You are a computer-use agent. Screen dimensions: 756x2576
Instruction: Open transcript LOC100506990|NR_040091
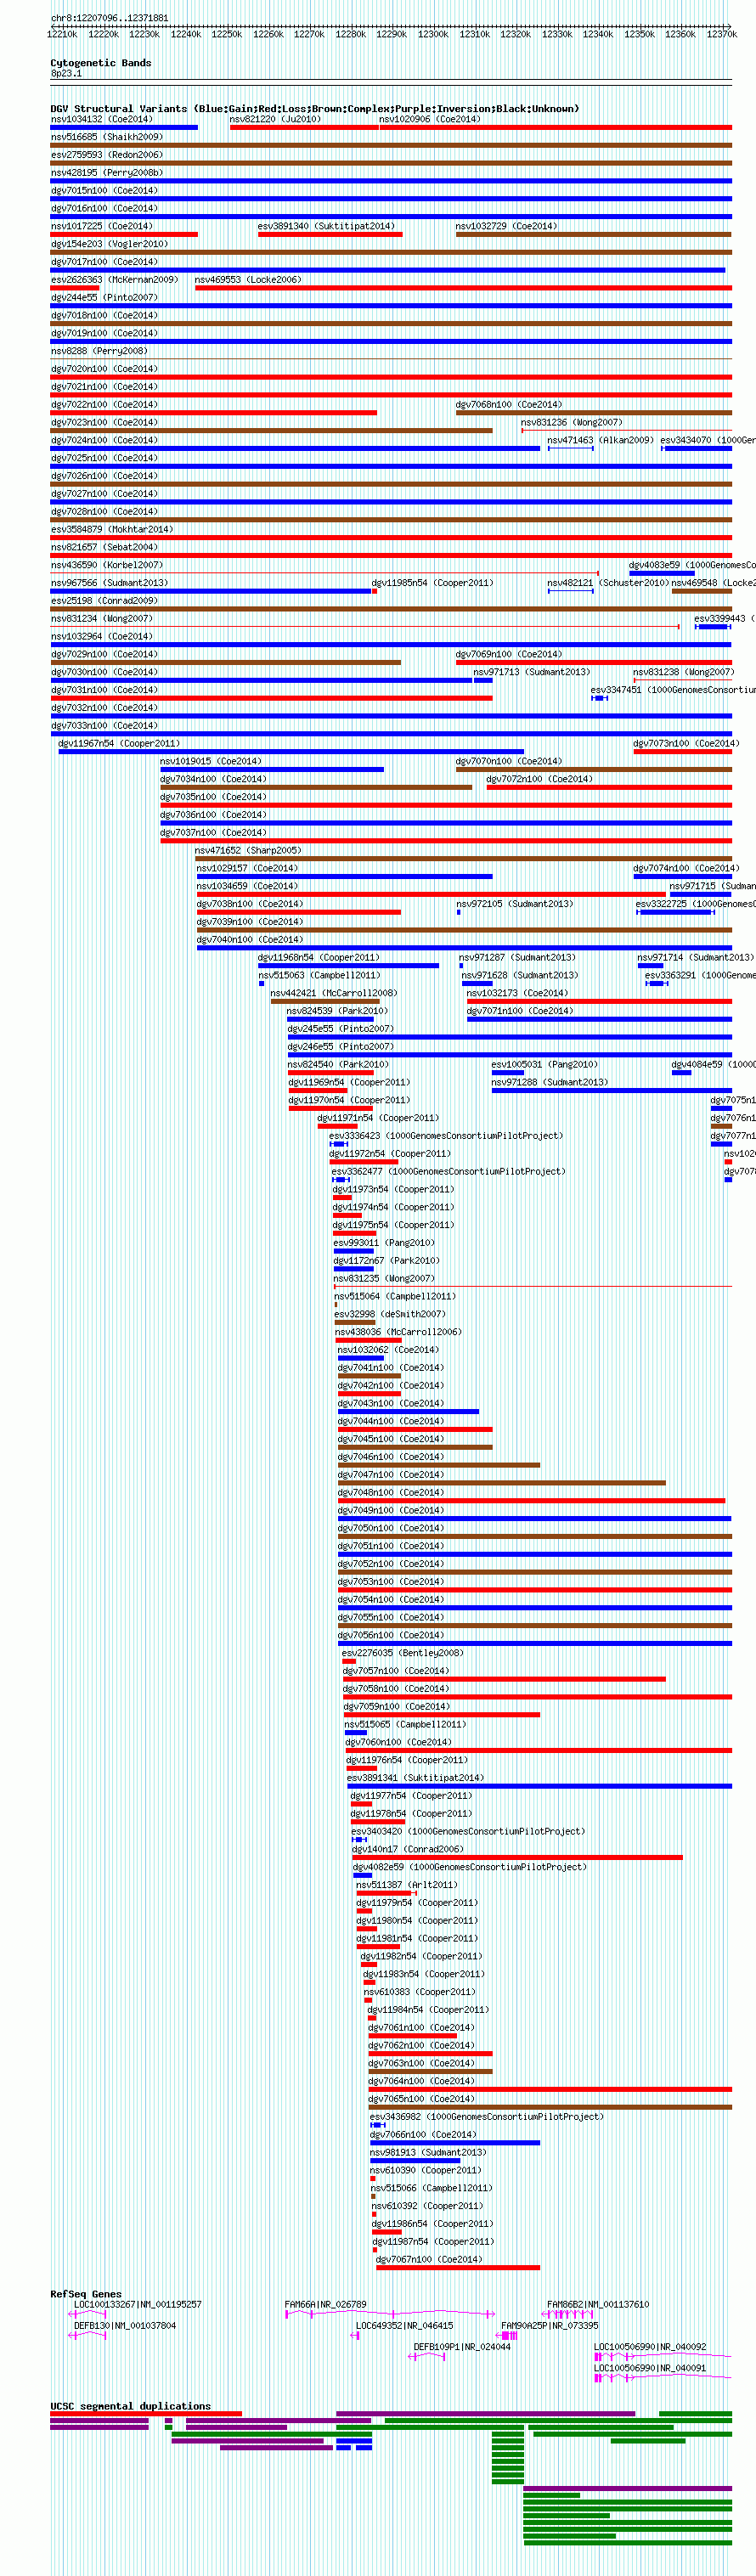point(650,2367)
